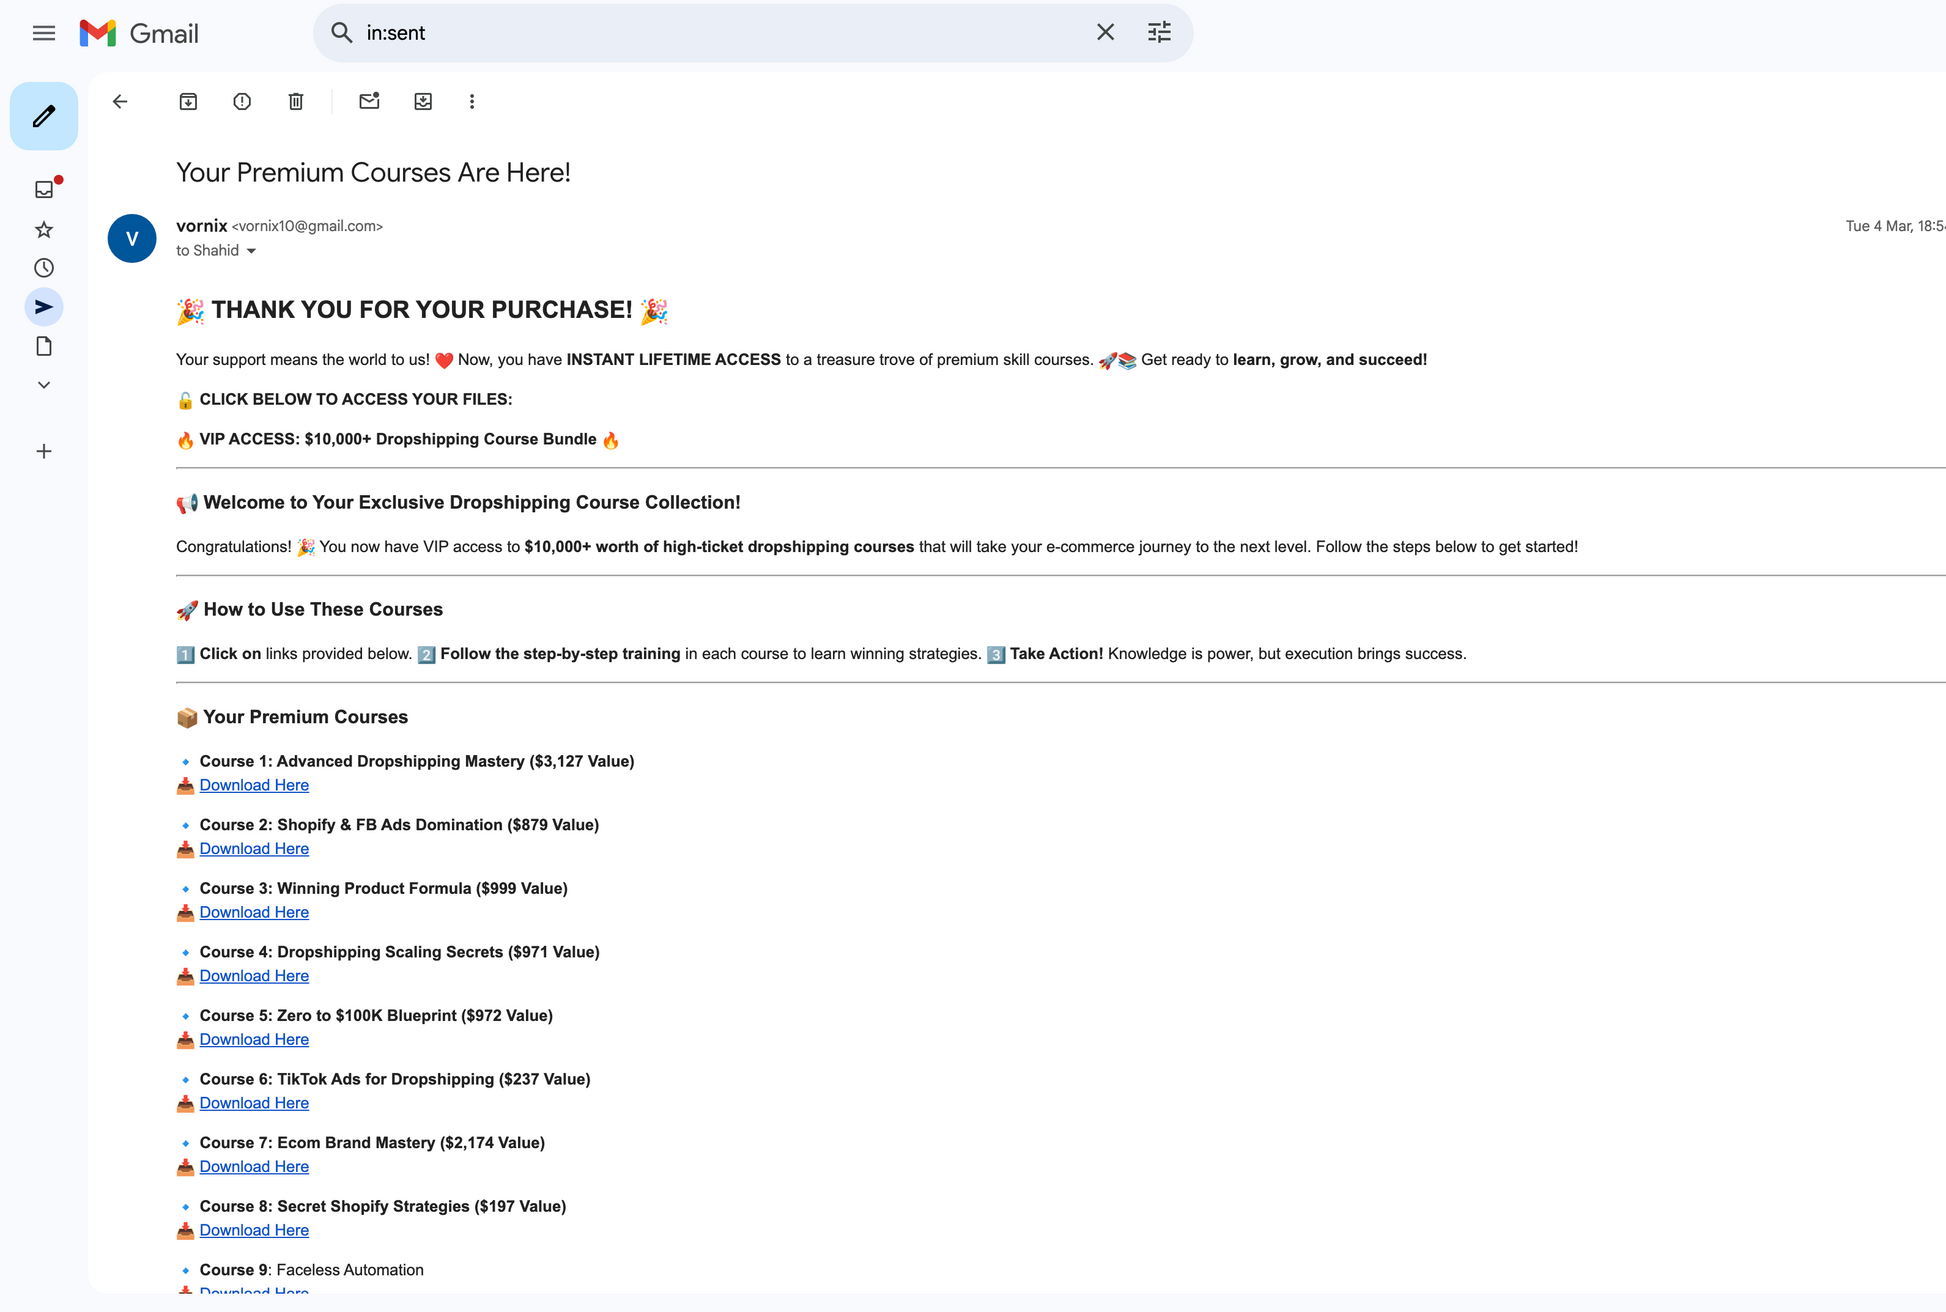Mark the email as unread
The image size is (1946, 1312).
coord(369,101)
